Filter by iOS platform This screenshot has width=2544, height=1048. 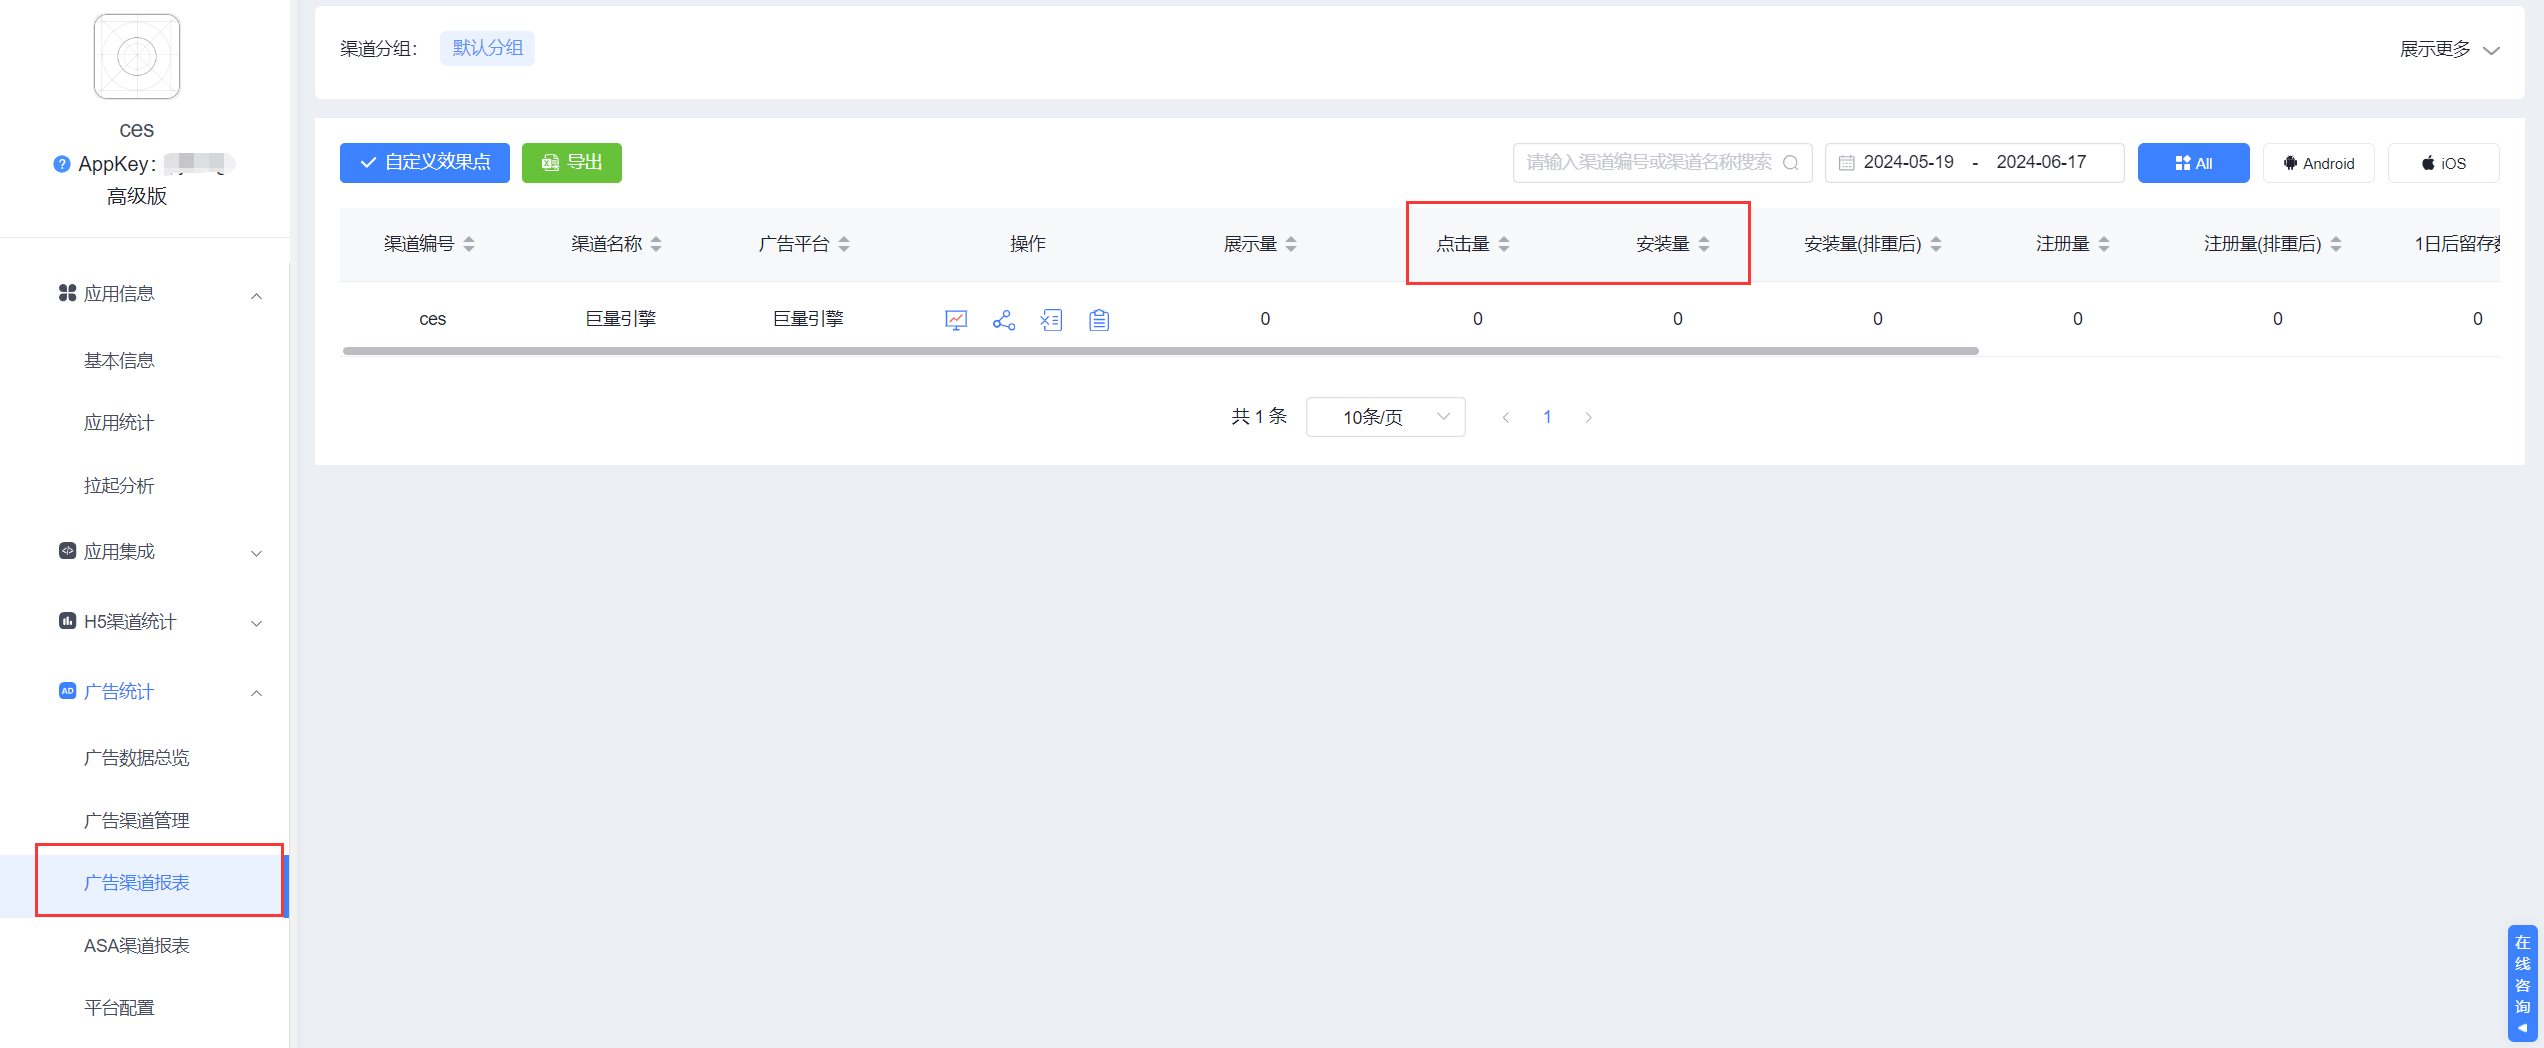(2444, 163)
